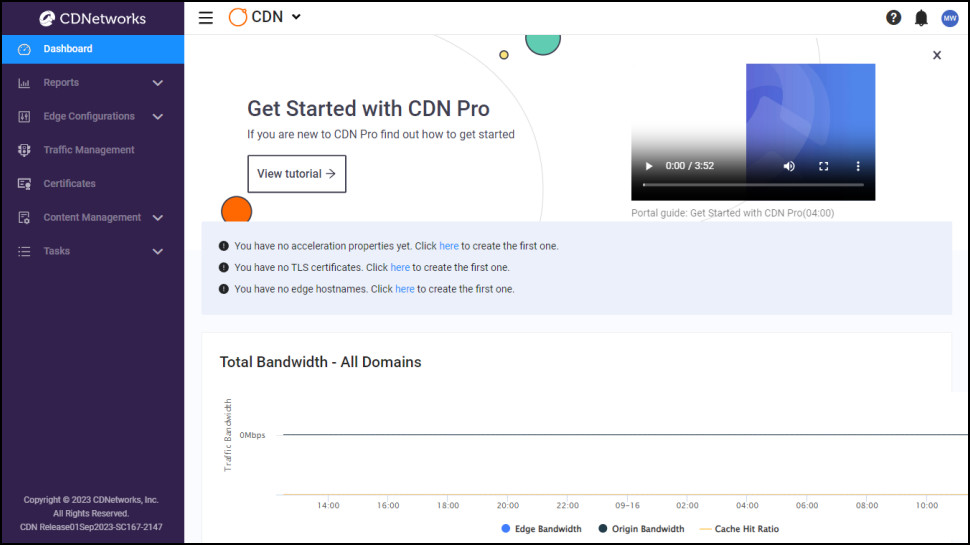Click the Tasks list icon

coord(24,251)
